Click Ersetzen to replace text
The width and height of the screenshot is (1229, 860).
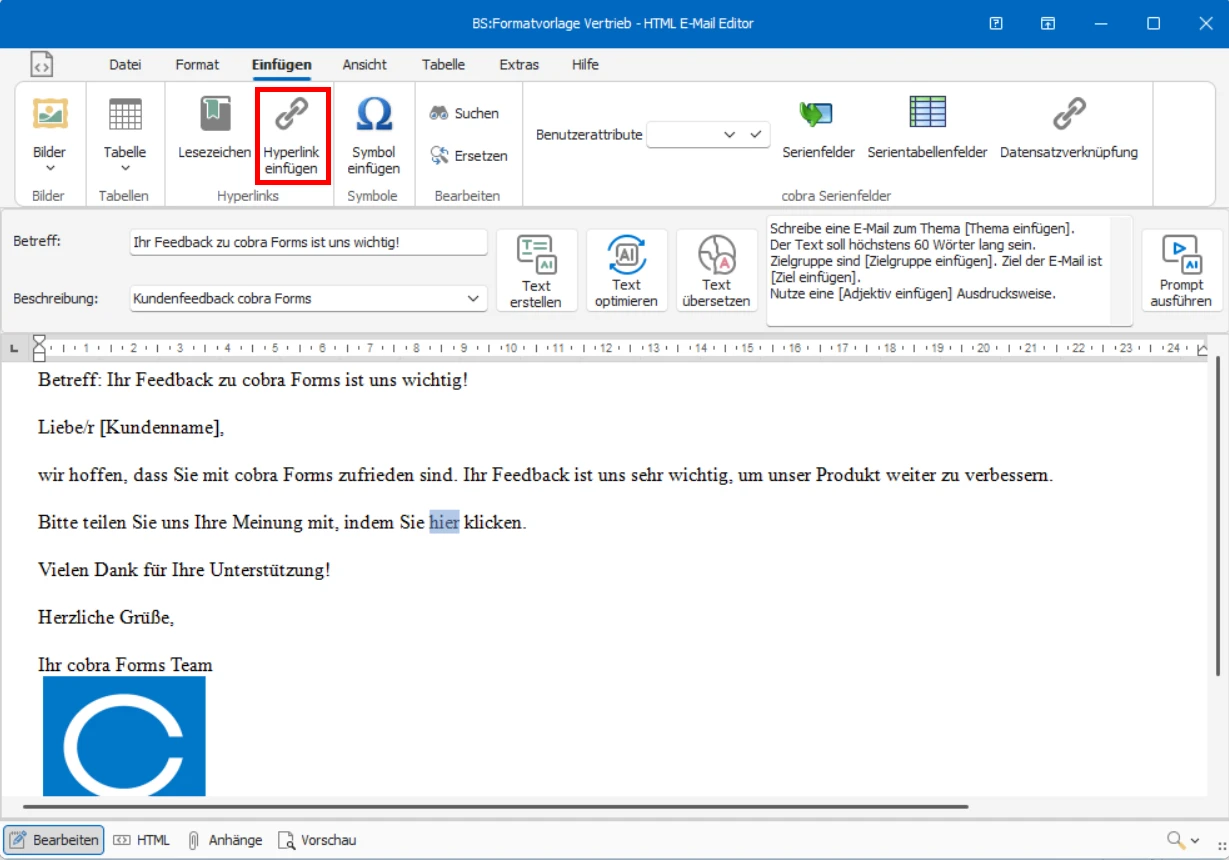click(467, 155)
